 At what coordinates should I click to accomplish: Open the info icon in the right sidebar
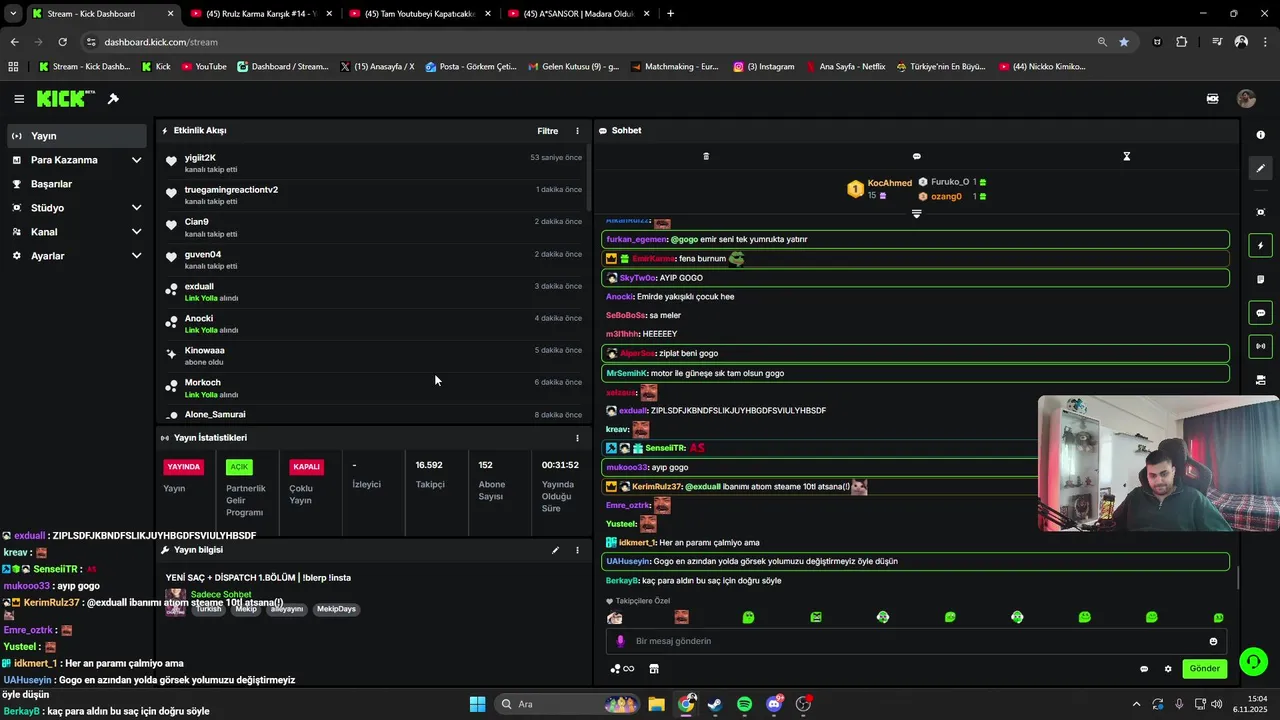1261,135
